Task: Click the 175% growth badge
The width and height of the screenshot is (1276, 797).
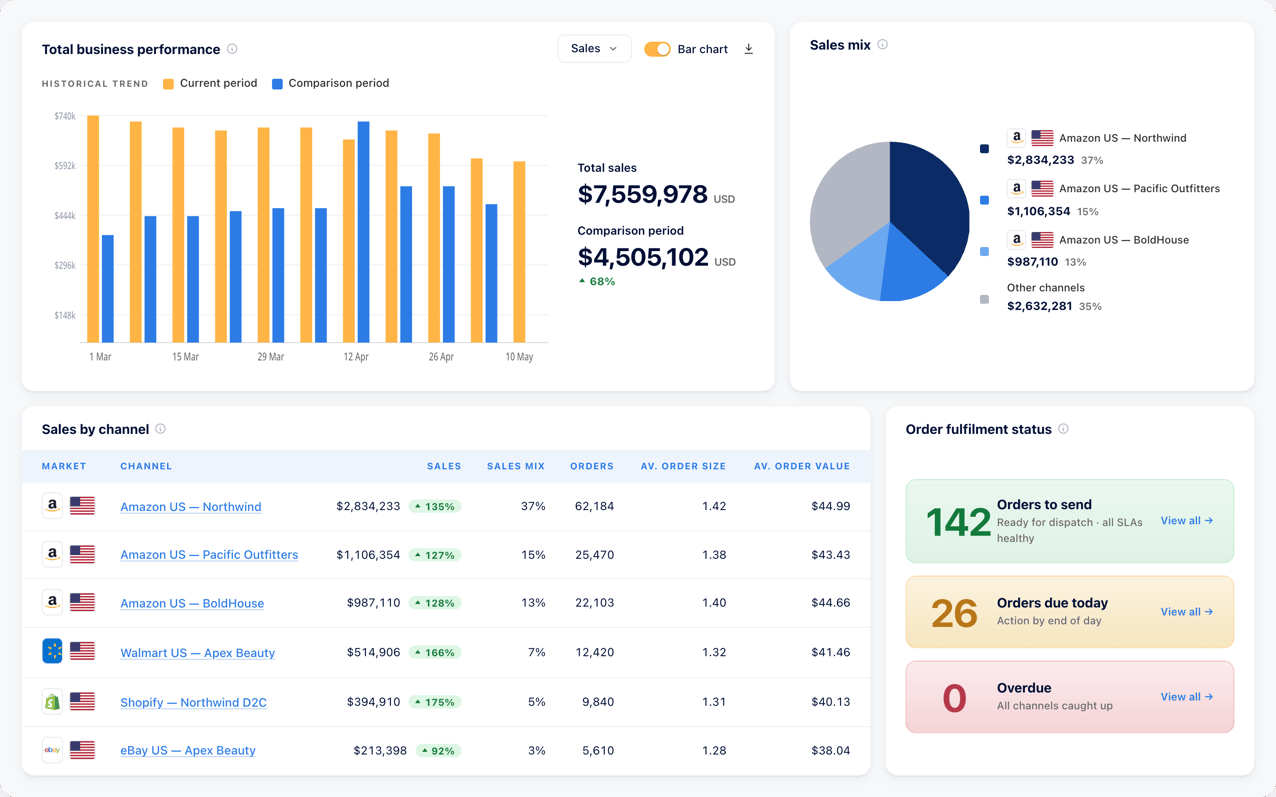Action: (435, 703)
